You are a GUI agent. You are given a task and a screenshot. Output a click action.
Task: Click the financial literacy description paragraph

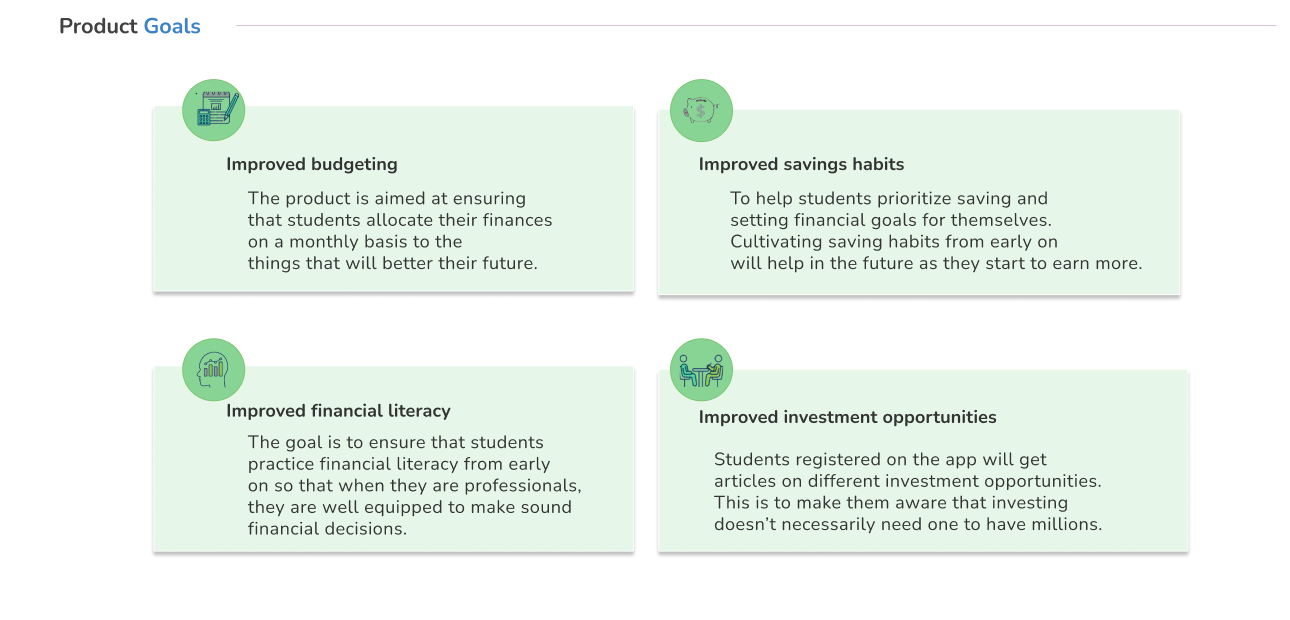415,485
